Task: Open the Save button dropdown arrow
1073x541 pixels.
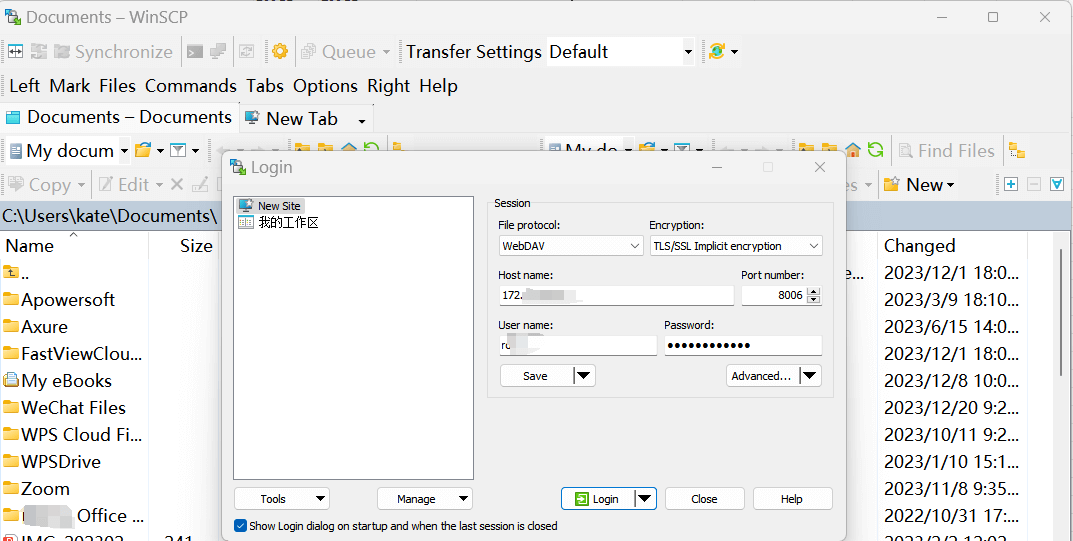Action: click(x=583, y=375)
